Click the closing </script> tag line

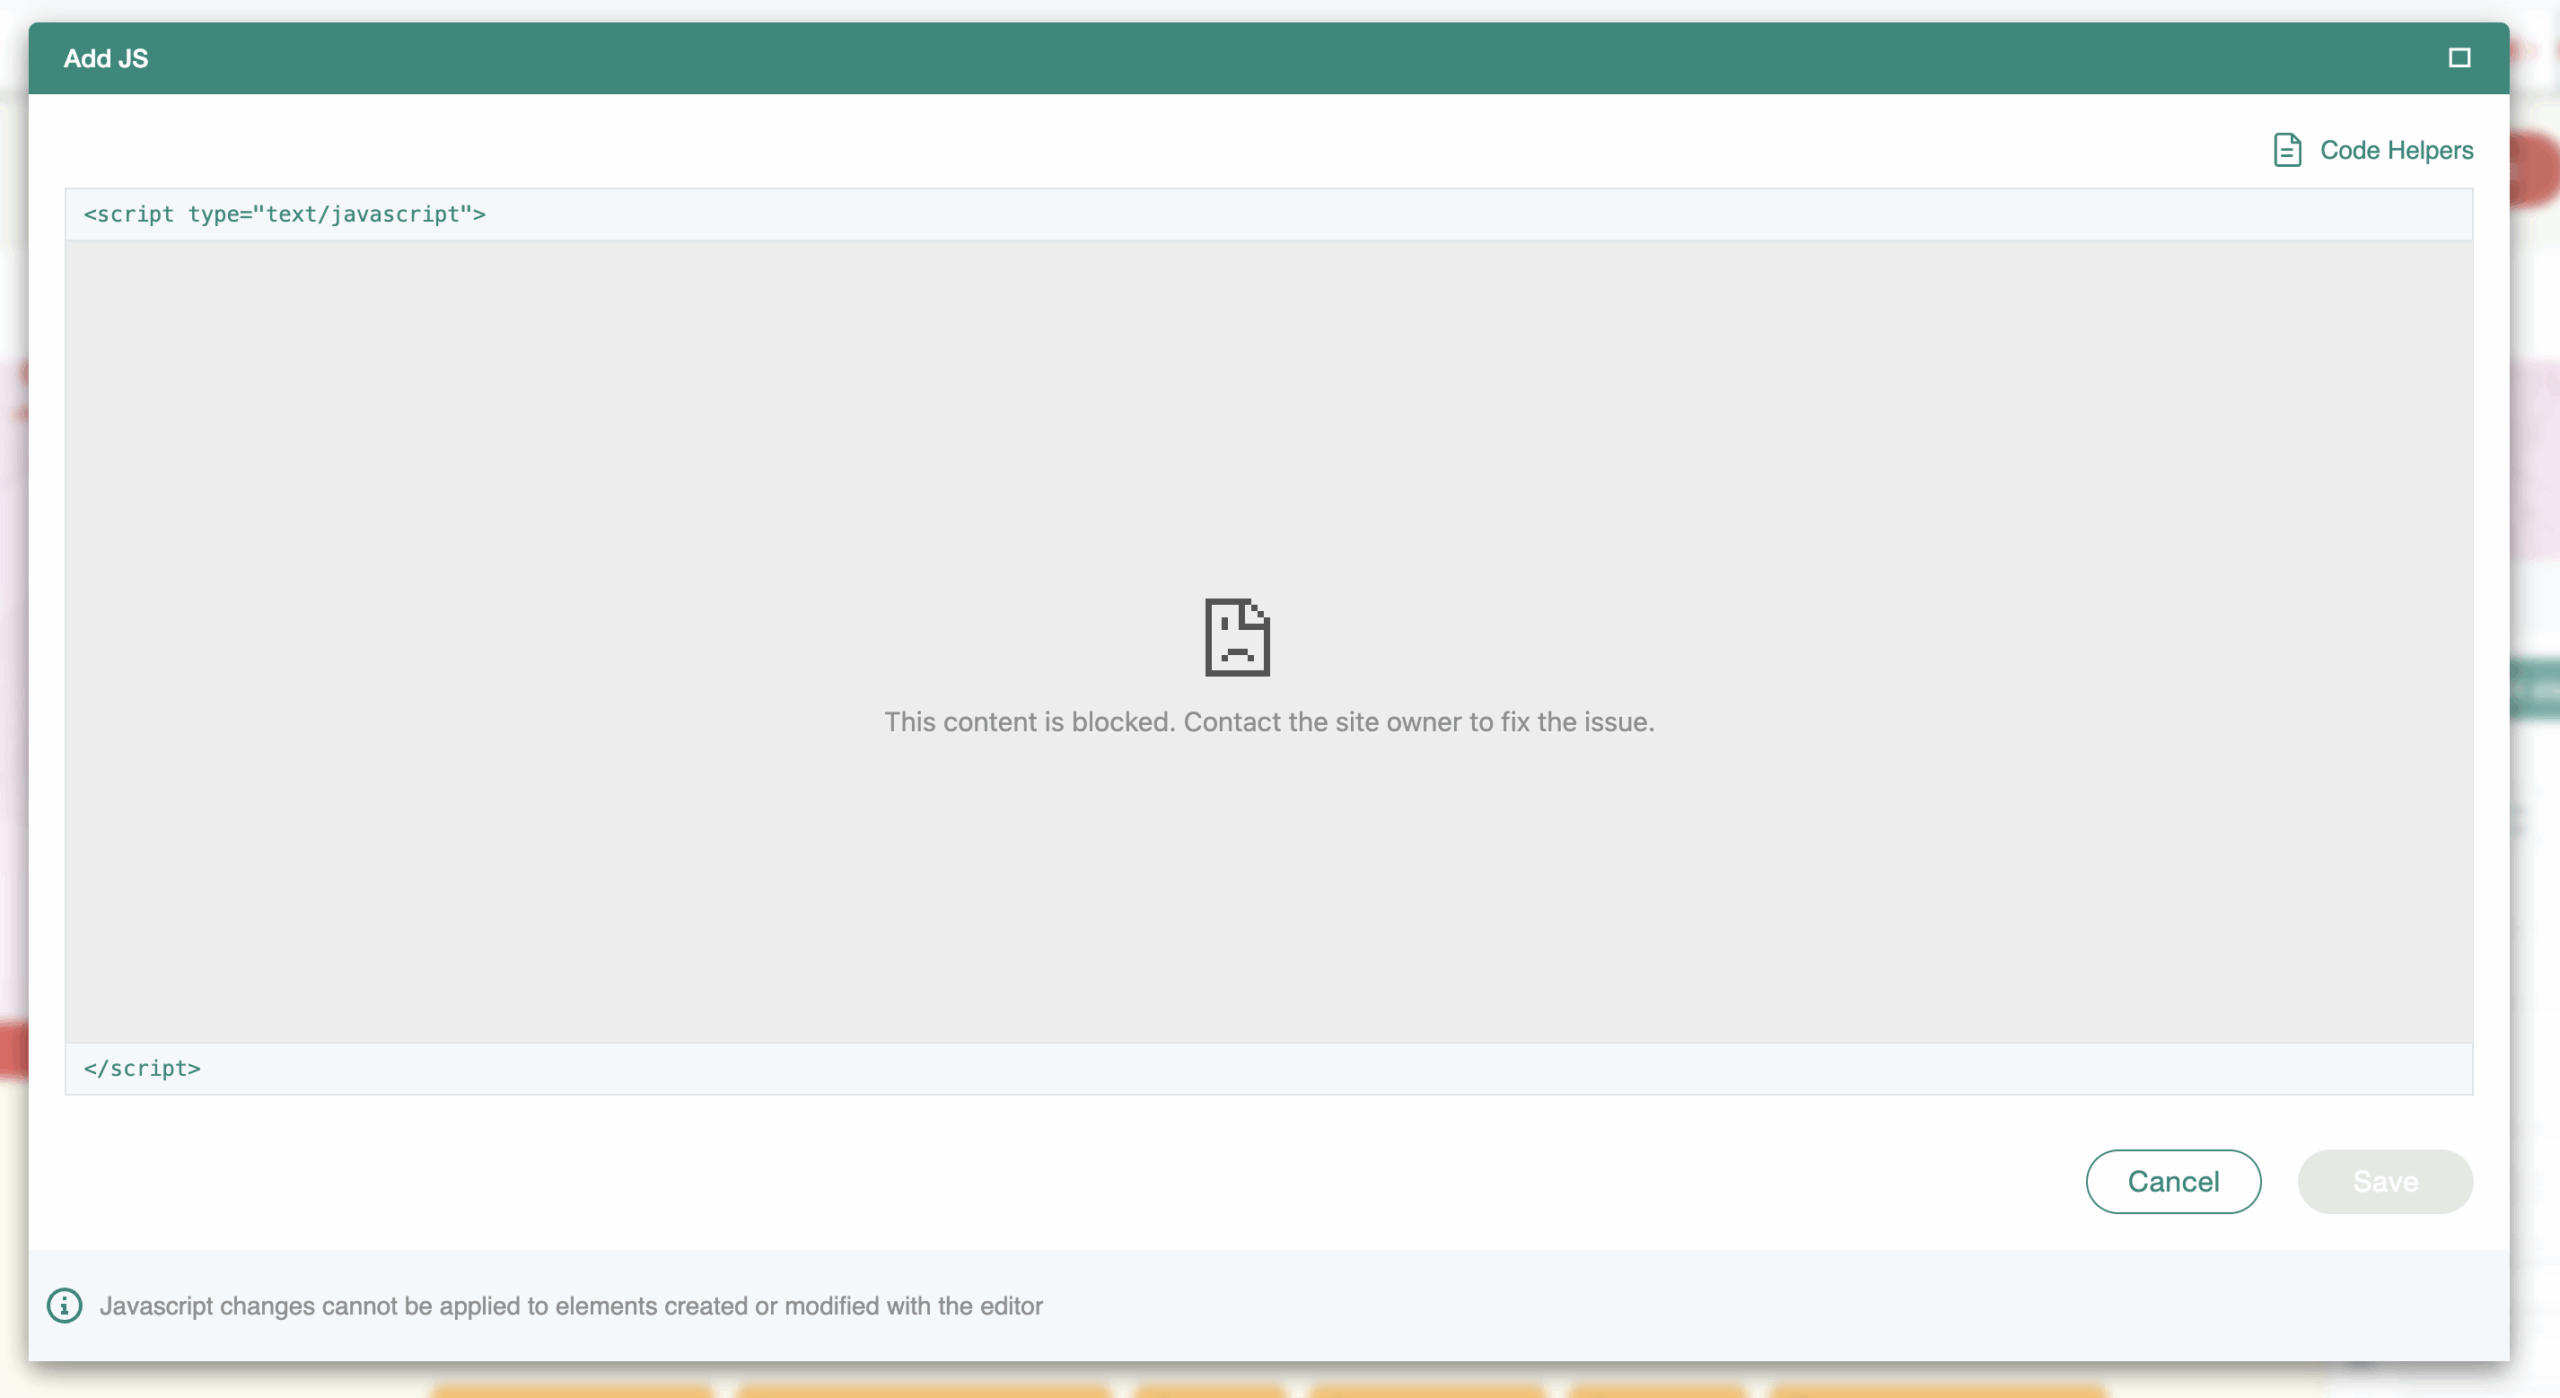[143, 1068]
